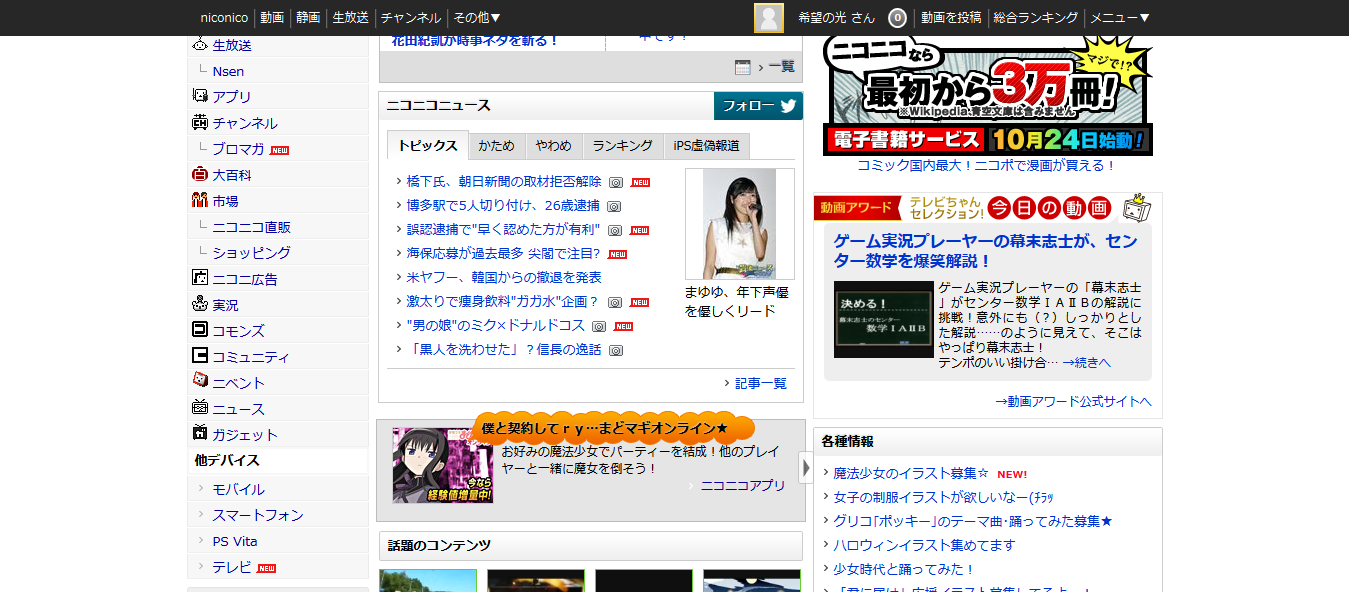Screen dimensions: 1349x592
Task: Click camera icon next to 黒人を洗わせた headline
Action: pyautogui.click(x=616, y=351)
